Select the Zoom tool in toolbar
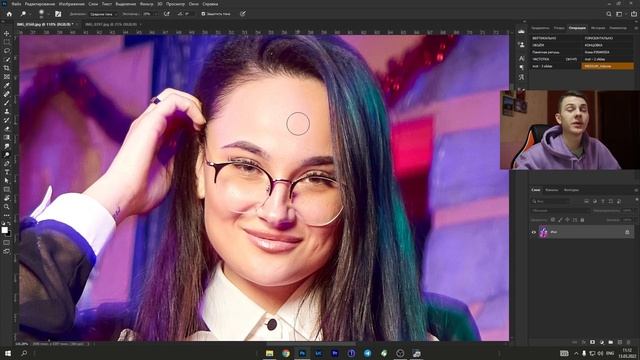Screen dimensions: 640x360 [x=7, y=207]
